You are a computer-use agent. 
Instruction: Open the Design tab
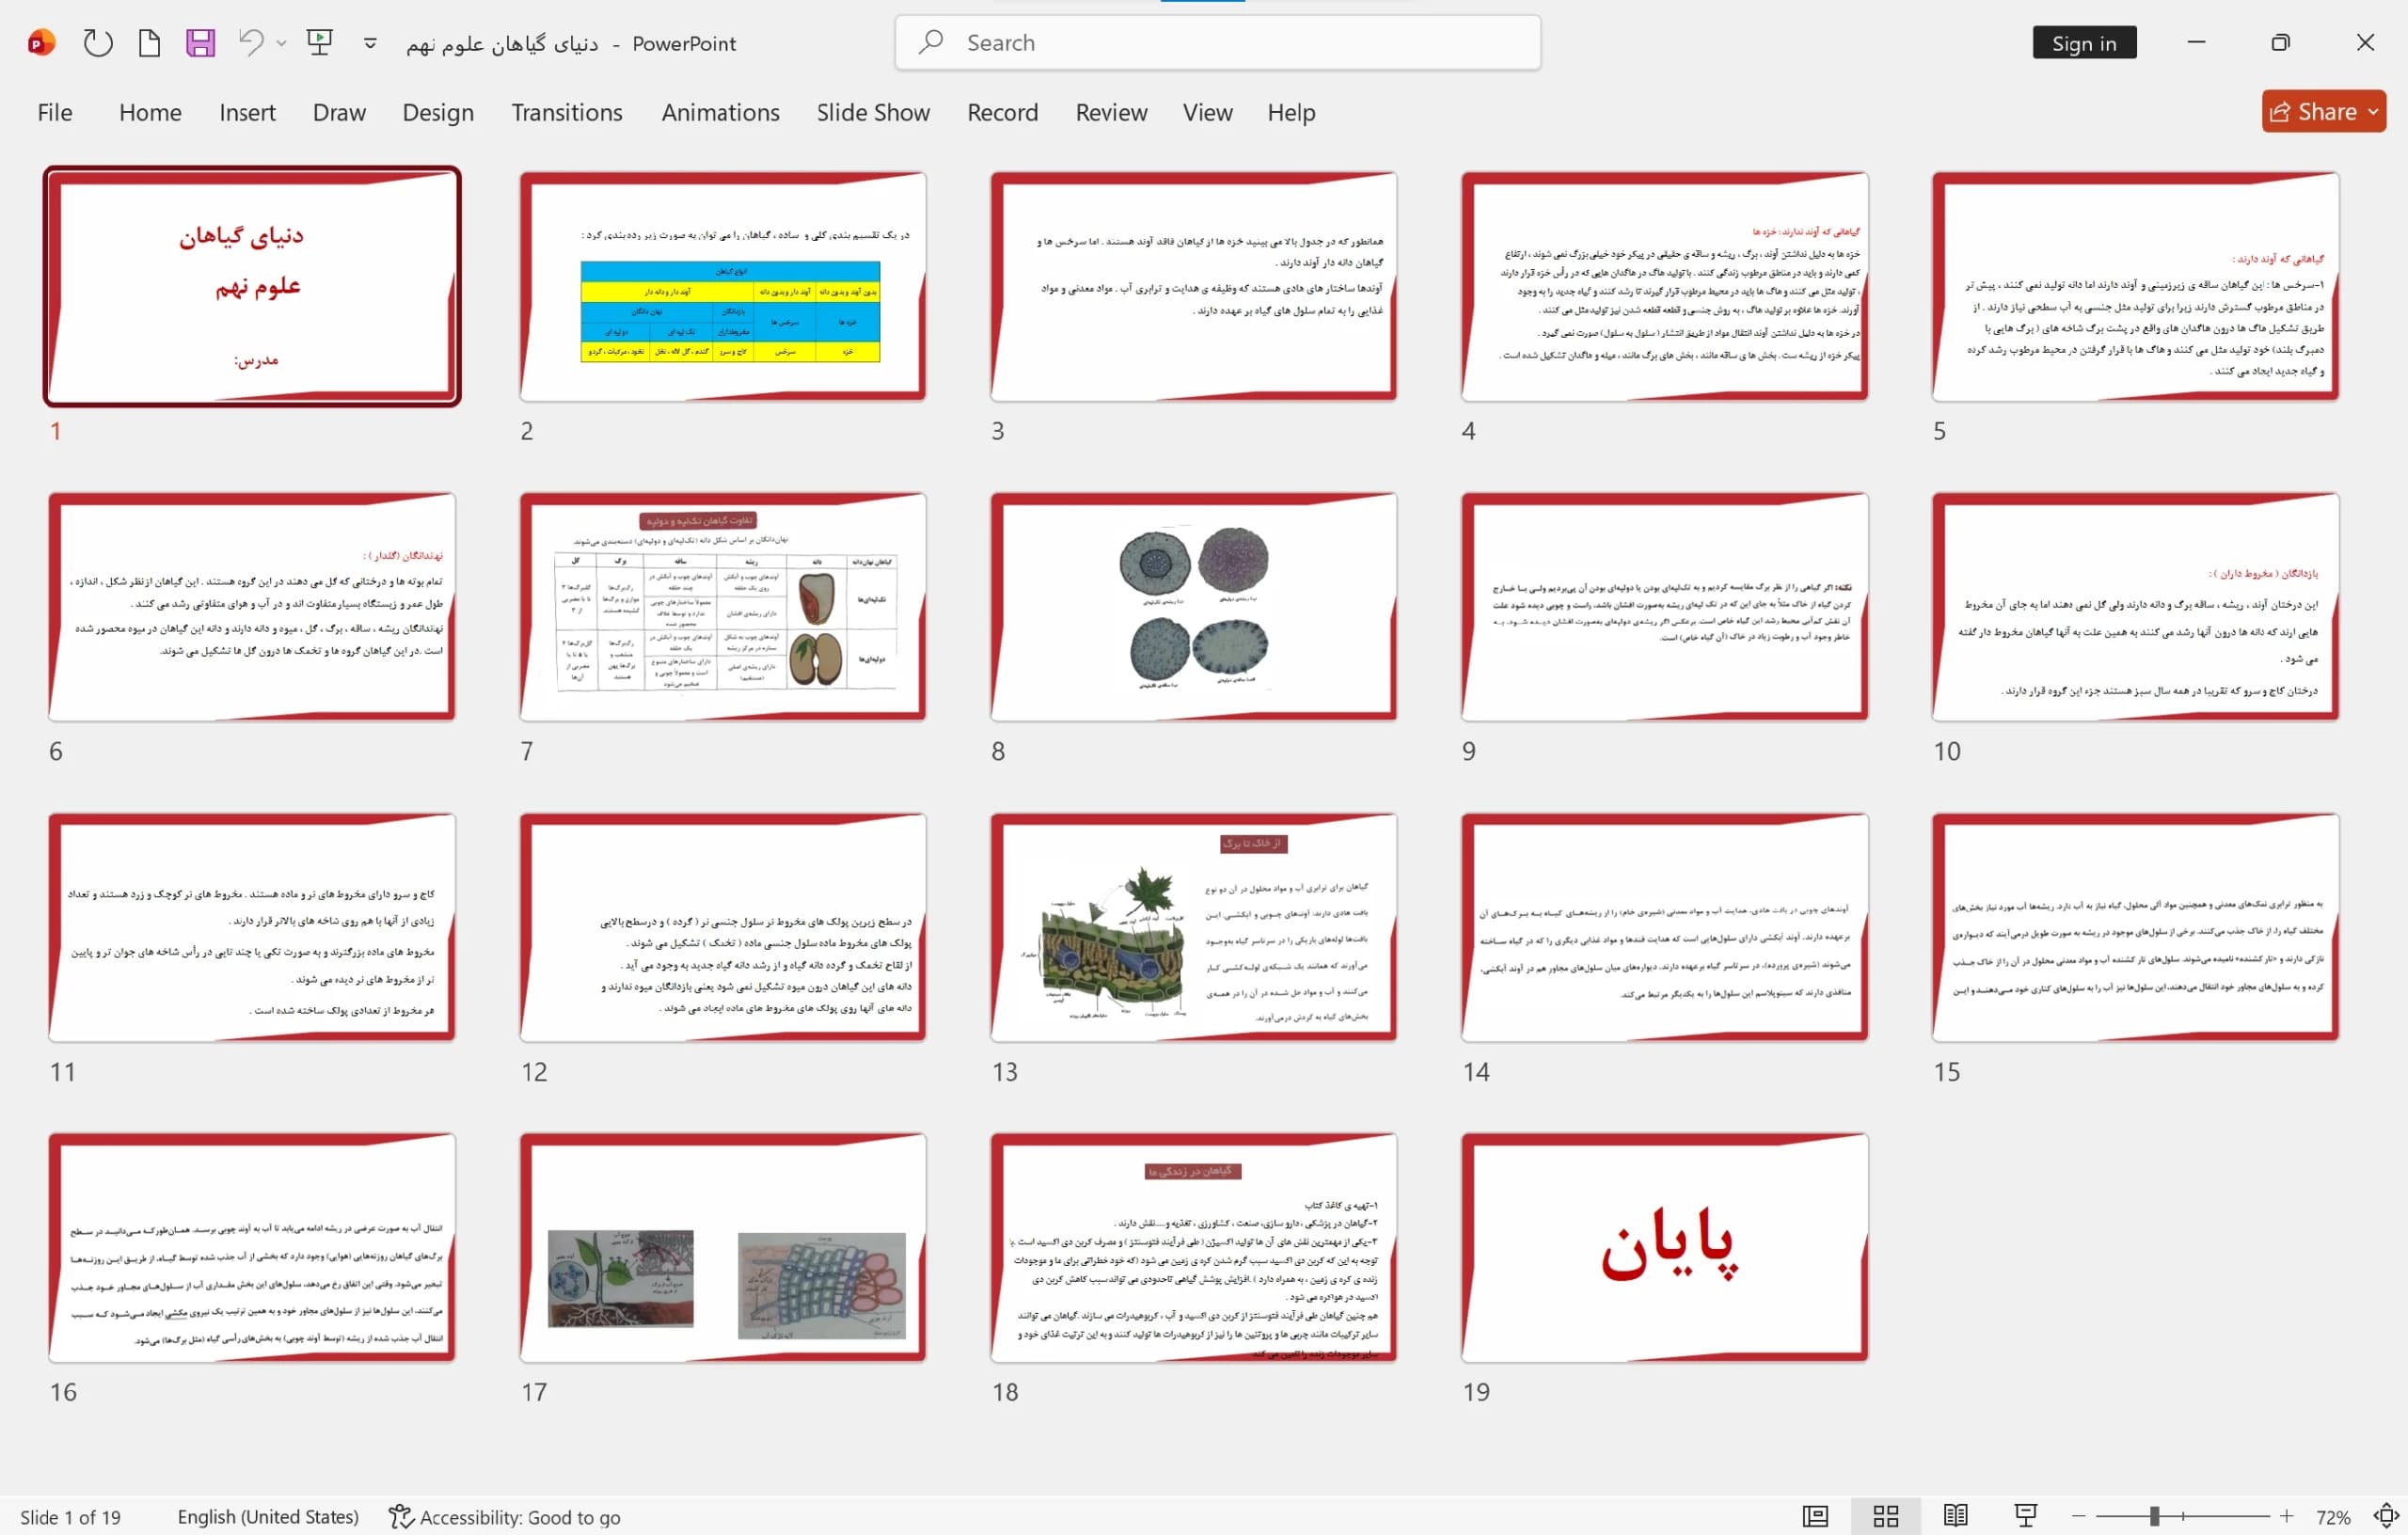[438, 112]
